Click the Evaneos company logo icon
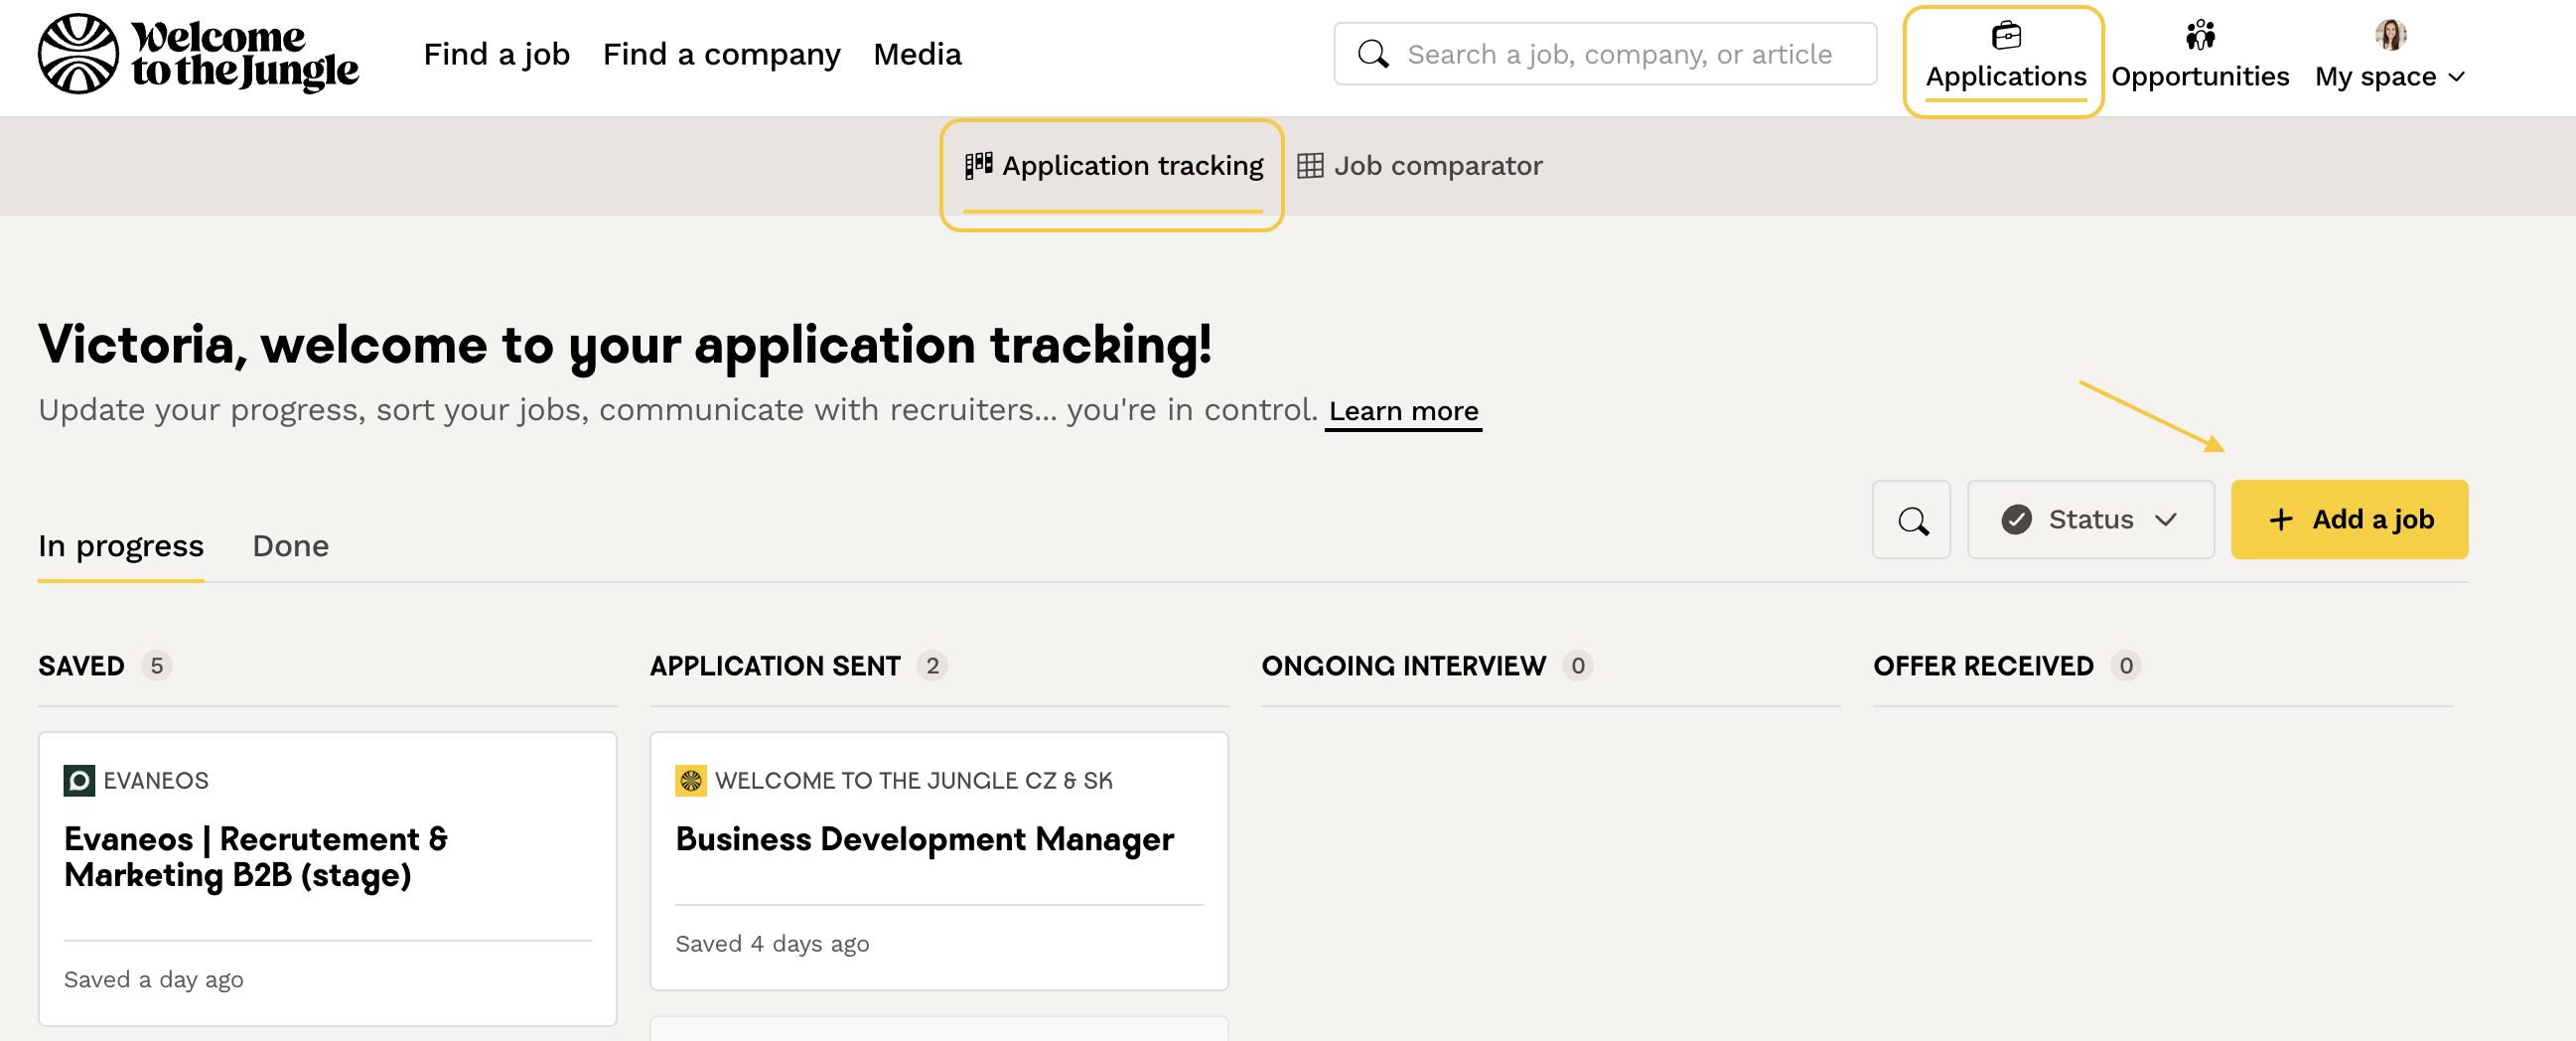 (79, 781)
